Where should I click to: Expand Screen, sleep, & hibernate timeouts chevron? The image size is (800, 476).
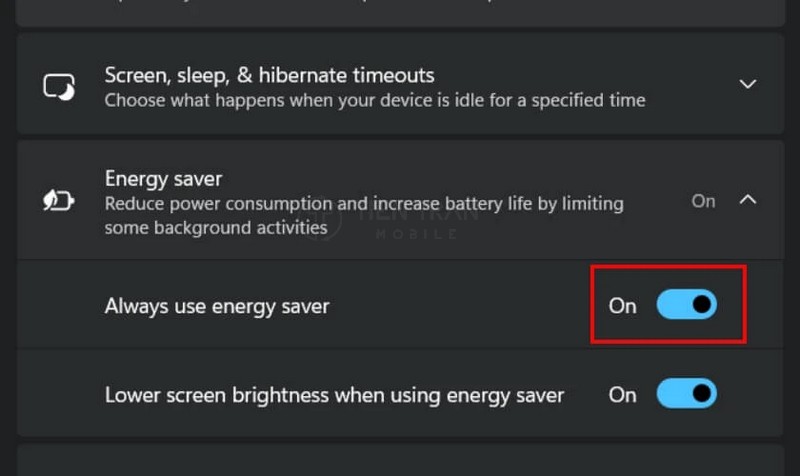747,85
